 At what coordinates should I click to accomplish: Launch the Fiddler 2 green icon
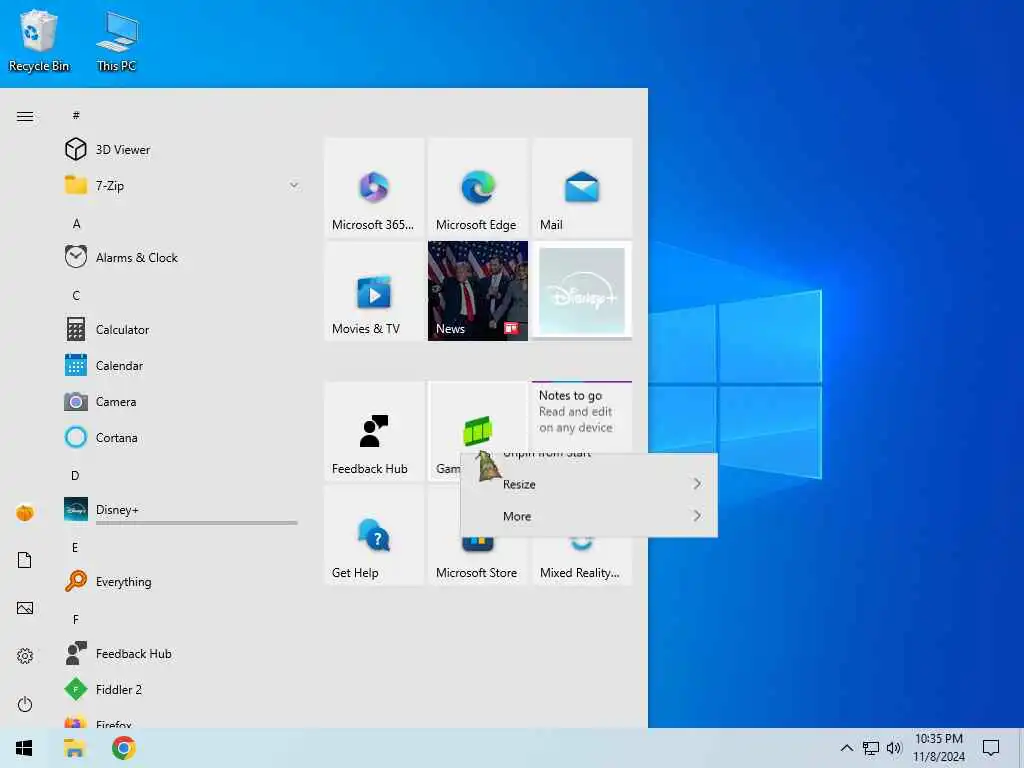pyautogui.click(x=76, y=689)
